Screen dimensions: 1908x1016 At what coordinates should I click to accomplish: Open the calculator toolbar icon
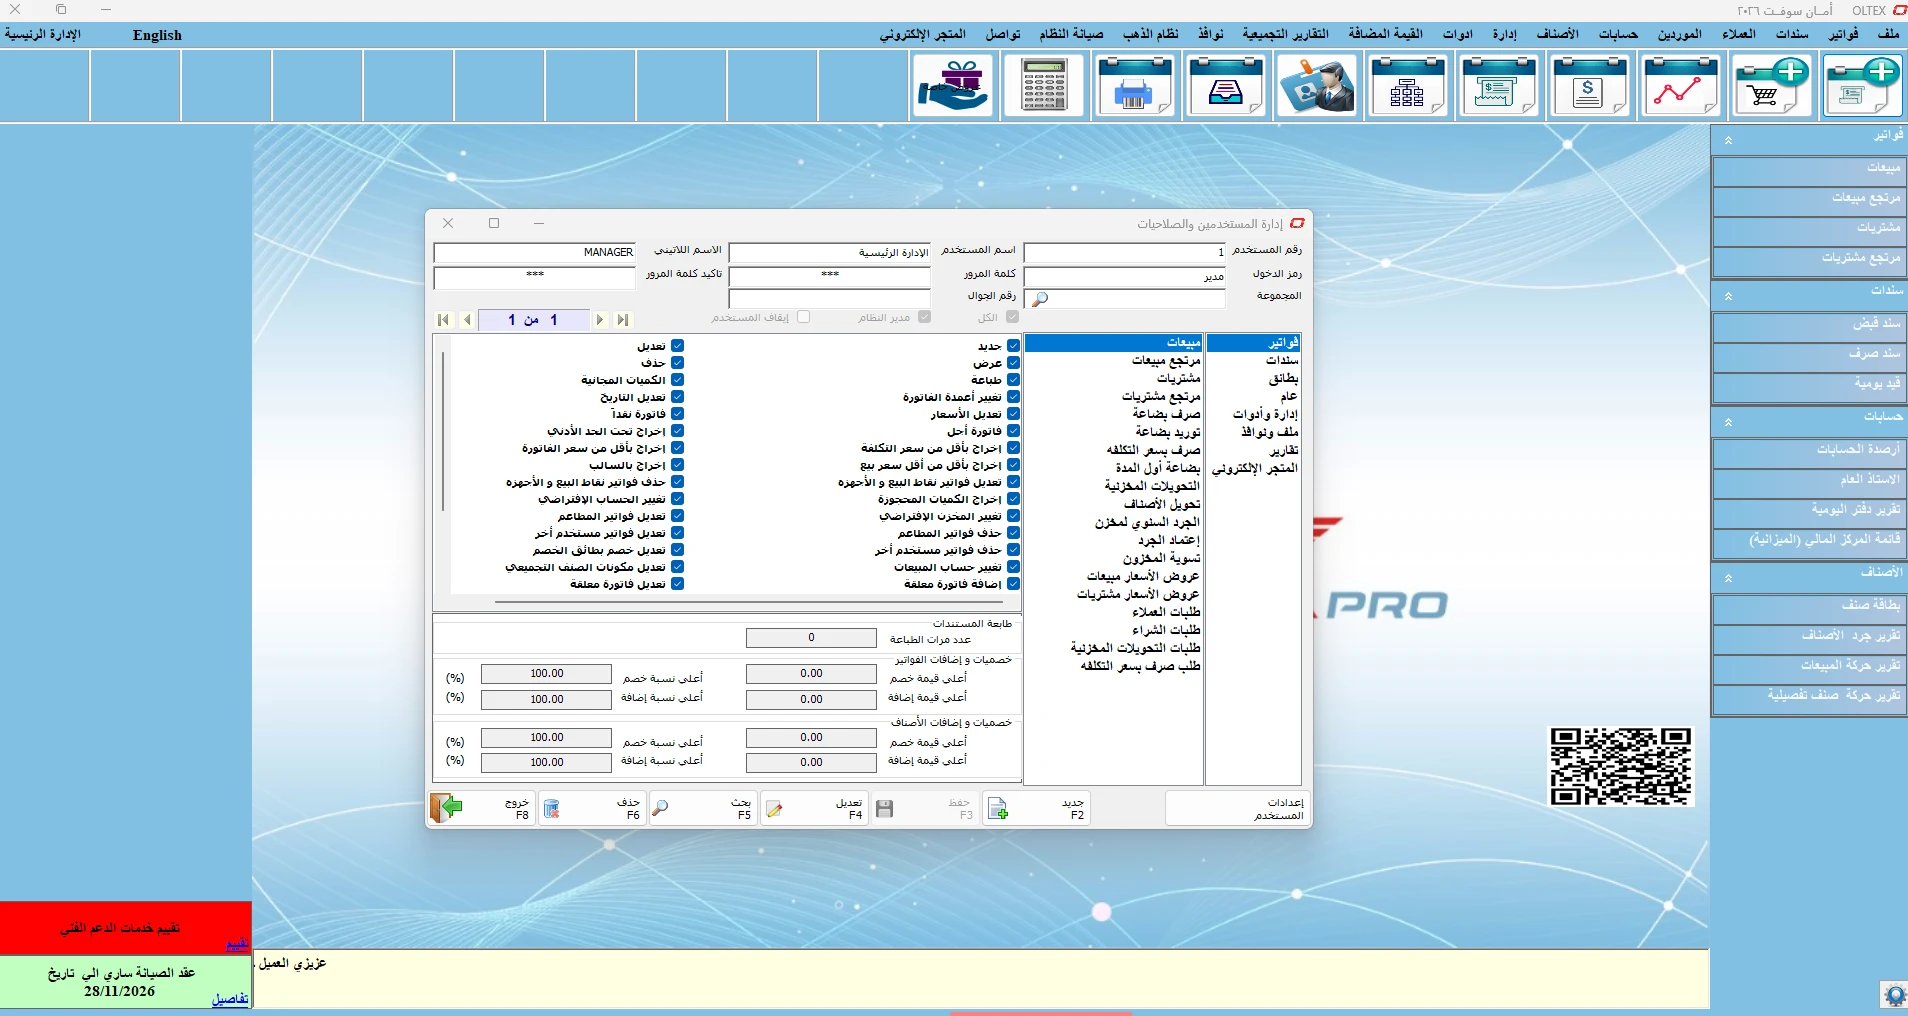1044,86
